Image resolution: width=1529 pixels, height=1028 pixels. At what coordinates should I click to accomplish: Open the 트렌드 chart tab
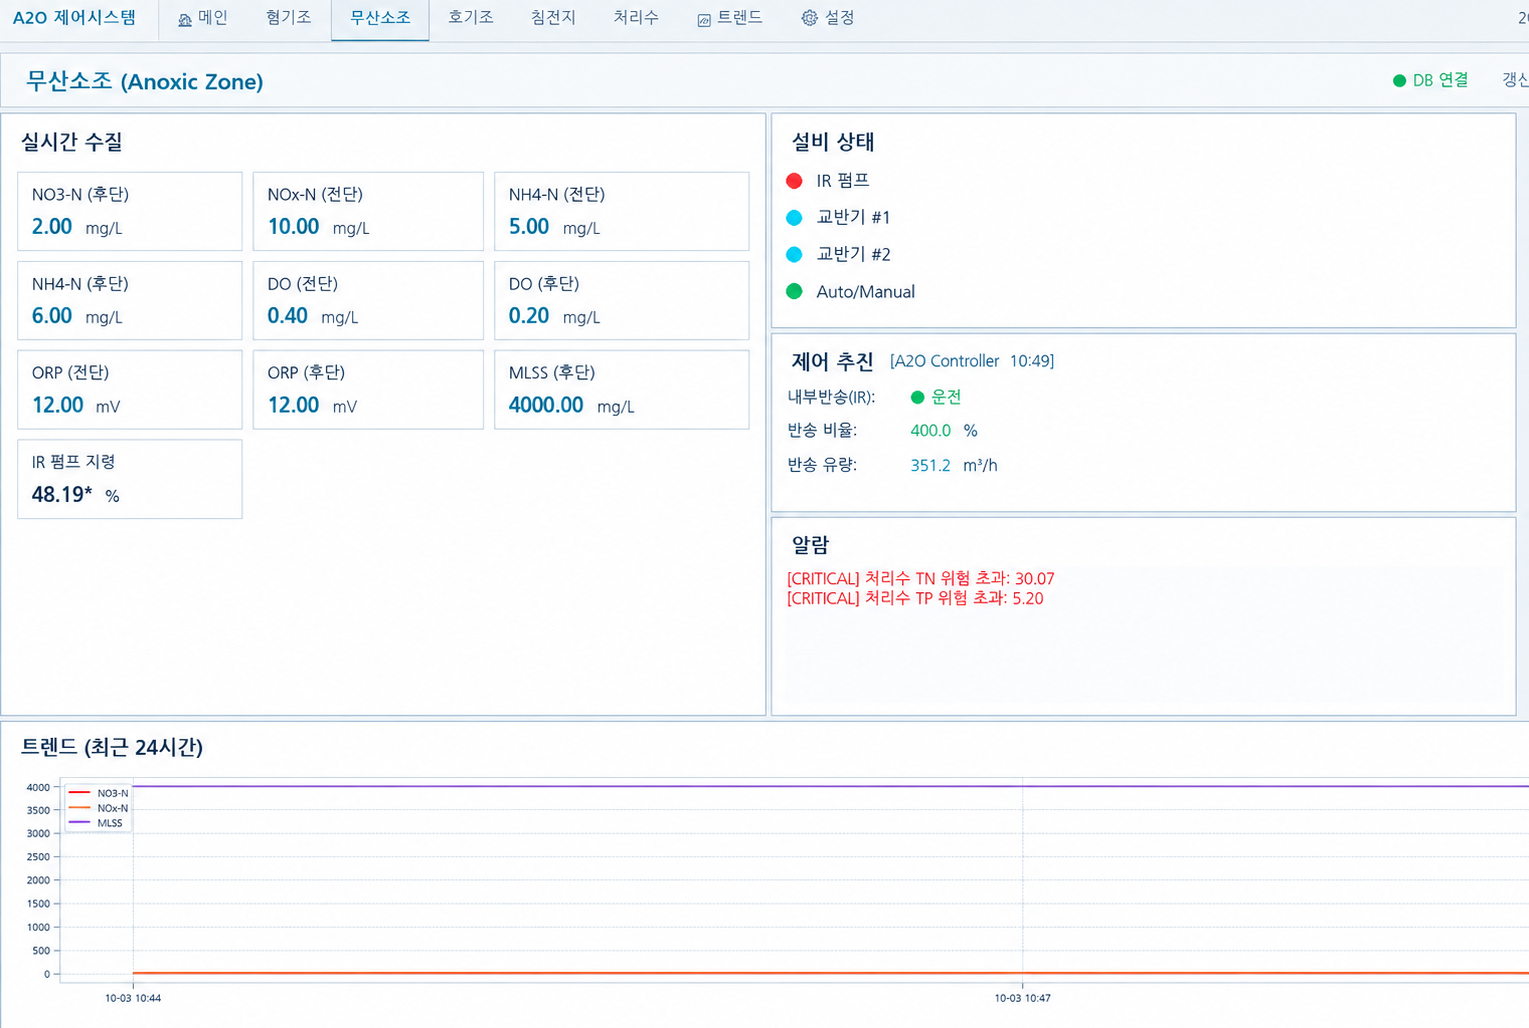coord(730,18)
